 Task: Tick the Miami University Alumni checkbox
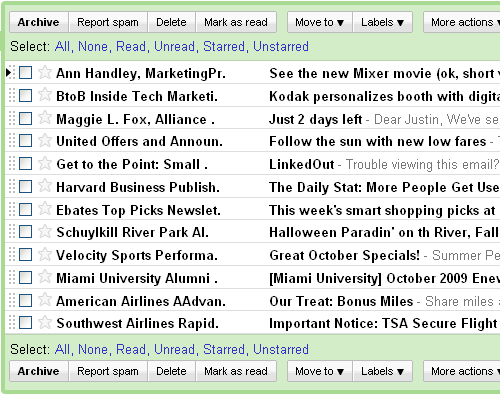[x=26, y=278]
